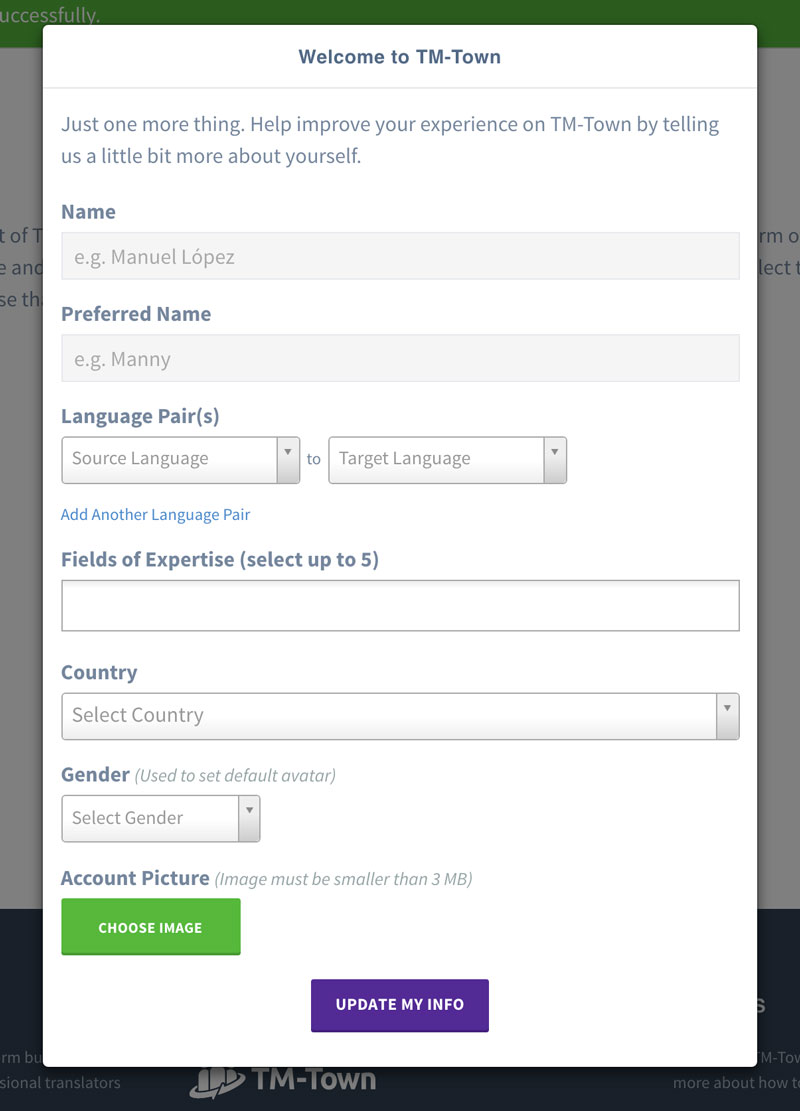Open the Source Language dropdown
This screenshot has height=1111, width=800.
pos(180,460)
